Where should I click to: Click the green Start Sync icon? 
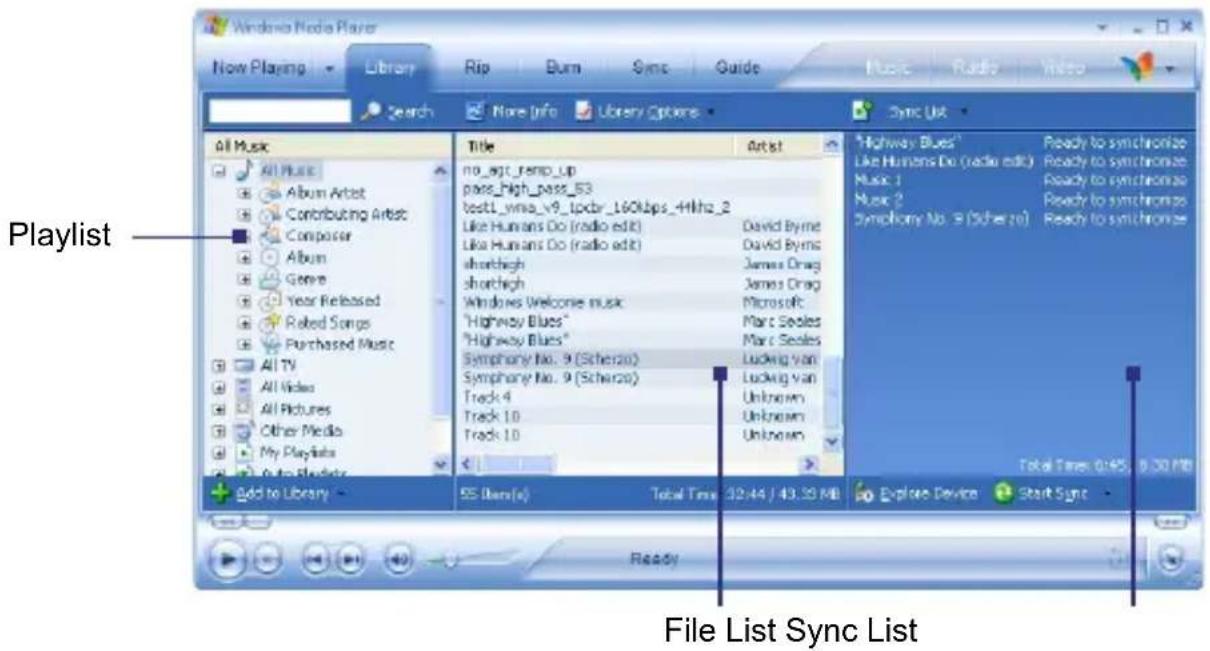(1002, 493)
